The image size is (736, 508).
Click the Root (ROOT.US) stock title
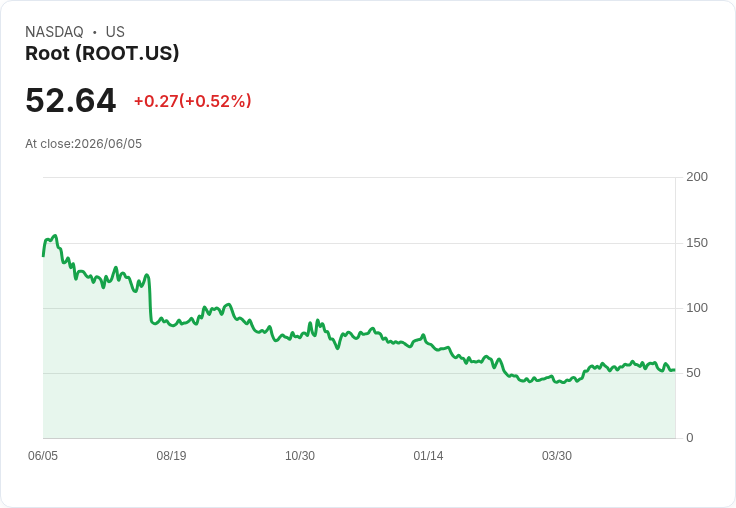click(102, 53)
